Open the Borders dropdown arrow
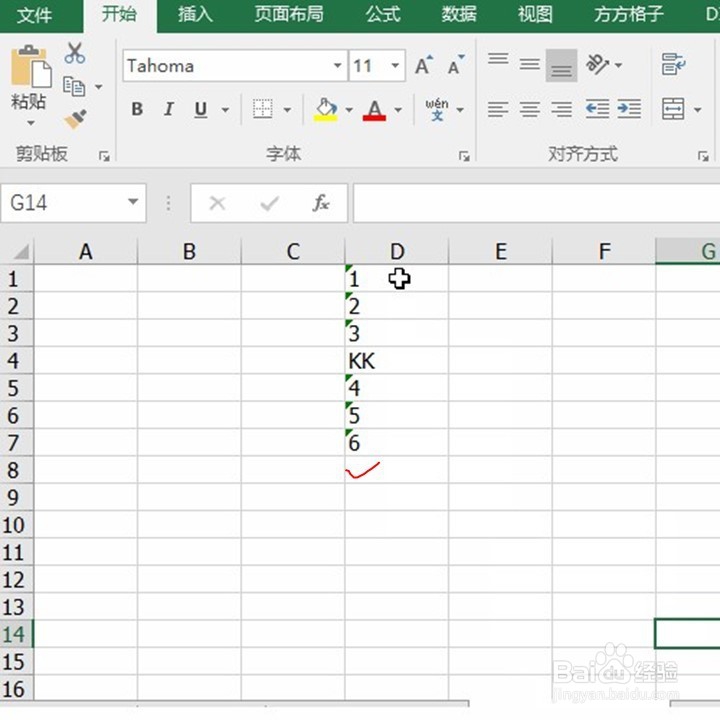 287,110
